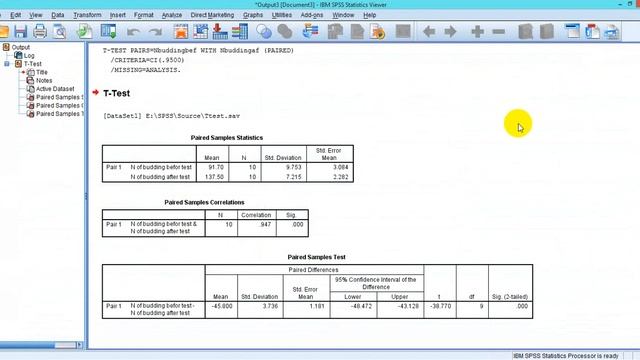Screen dimensions: 640x360
Task: Click the Promote left arrow icon
Action: point(429,31)
